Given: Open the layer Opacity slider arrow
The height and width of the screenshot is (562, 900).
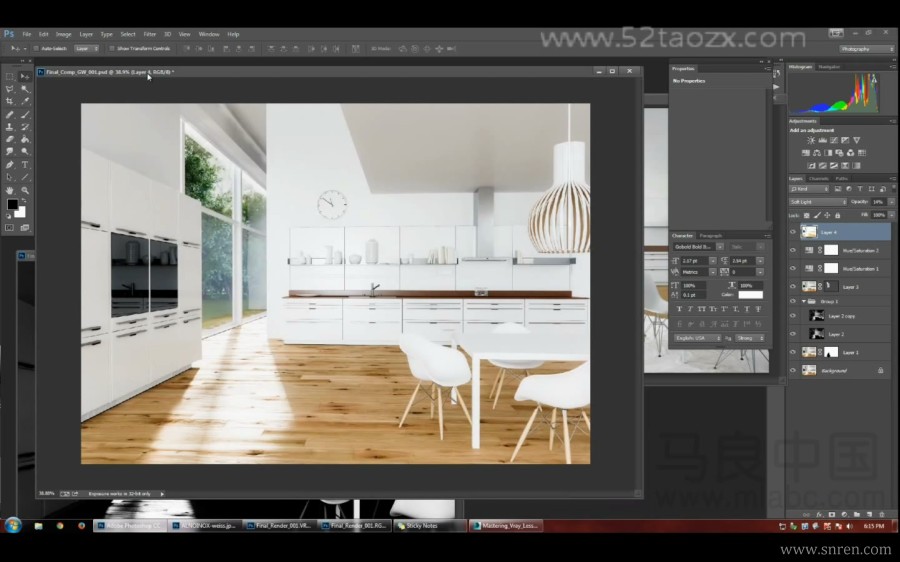Looking at the screenshot, I should point(891,202).
